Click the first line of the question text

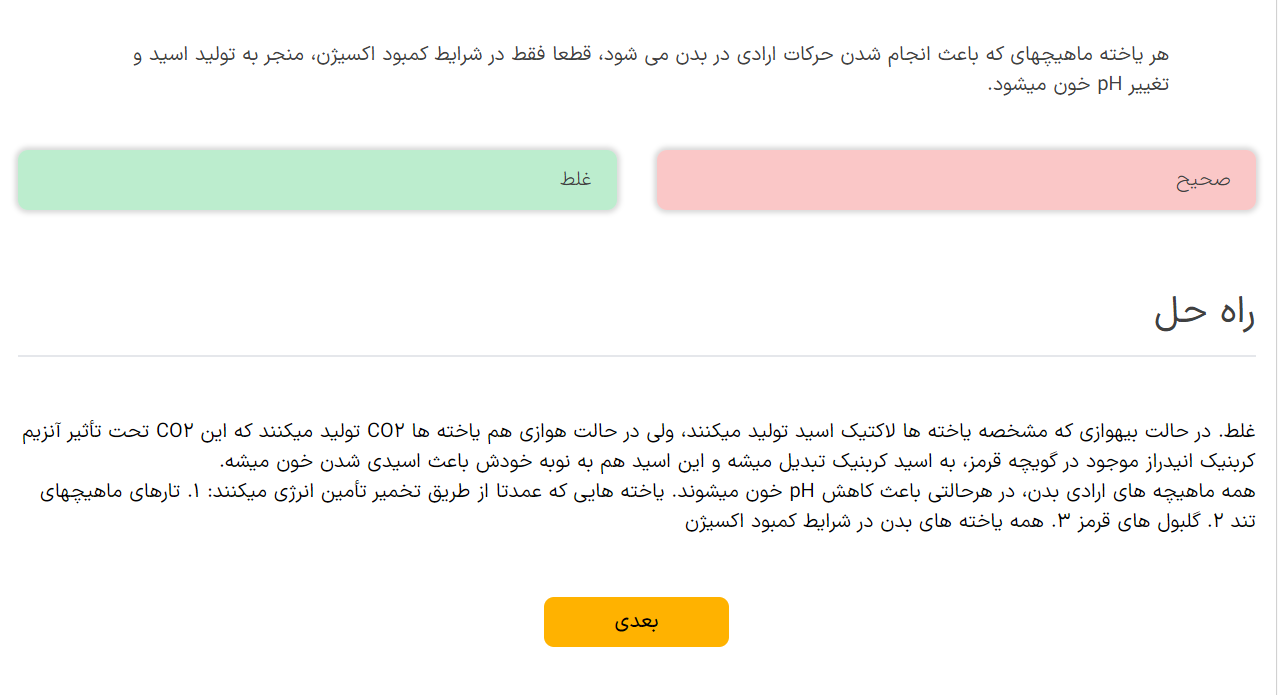click(x=650, y=54)
